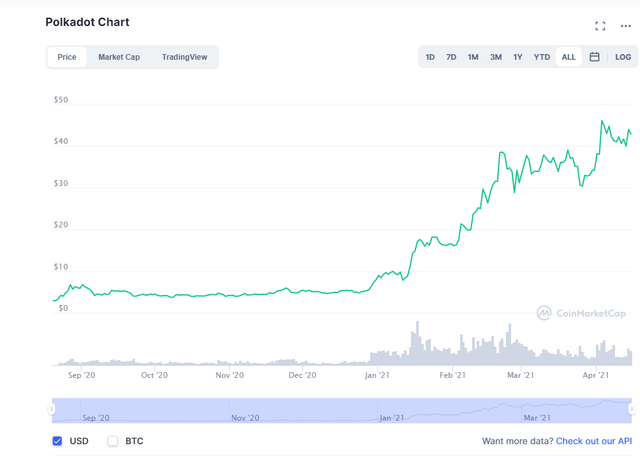
Task: Click the Oct '20 x-axis label
Action: [154, 375]
